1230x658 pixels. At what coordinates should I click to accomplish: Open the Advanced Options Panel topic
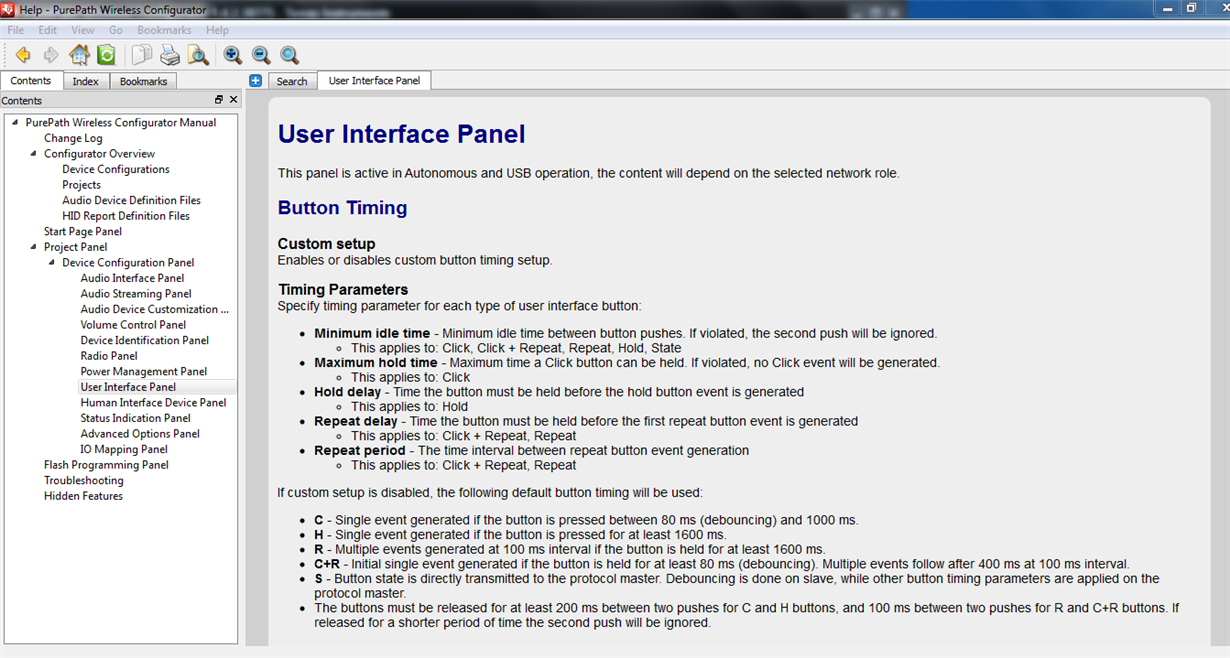pos(140,434)
